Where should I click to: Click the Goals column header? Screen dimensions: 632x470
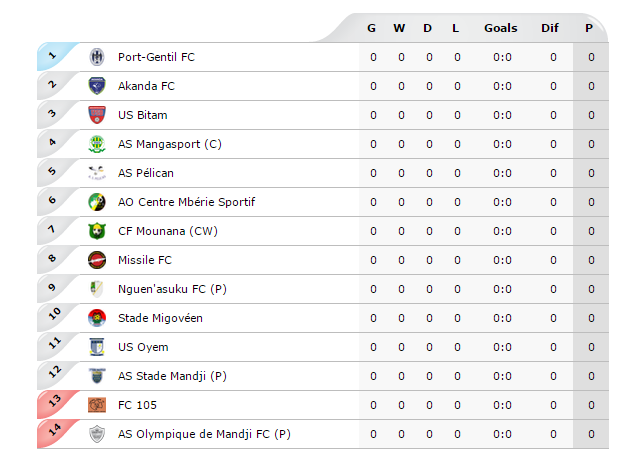point(501,28)
